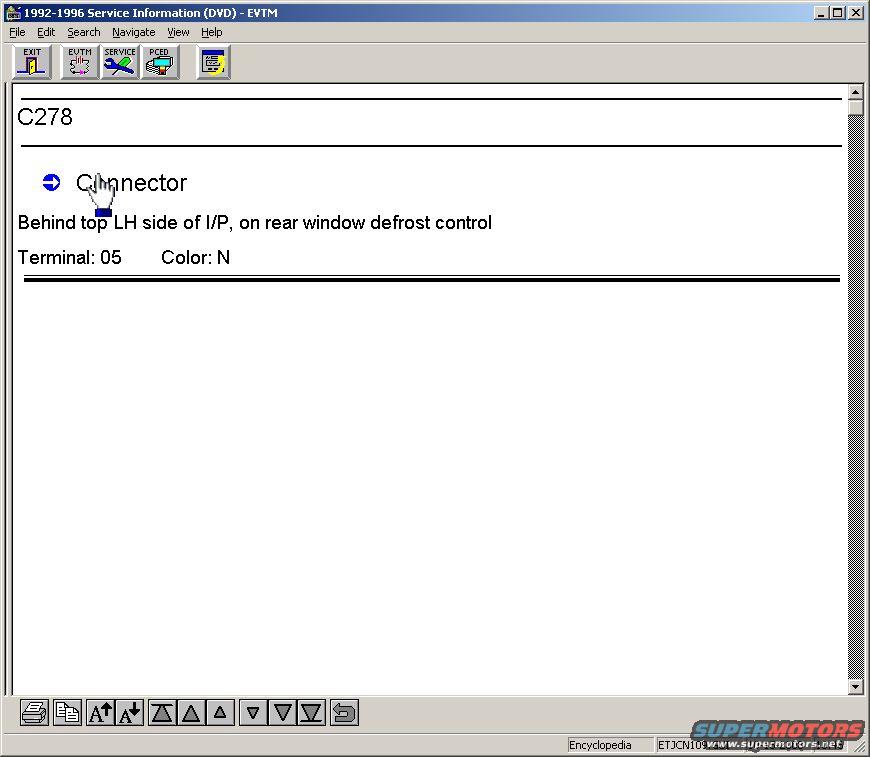Open the PCED diagnostics icon
The image size is (870, 757).
click(159, 62)
